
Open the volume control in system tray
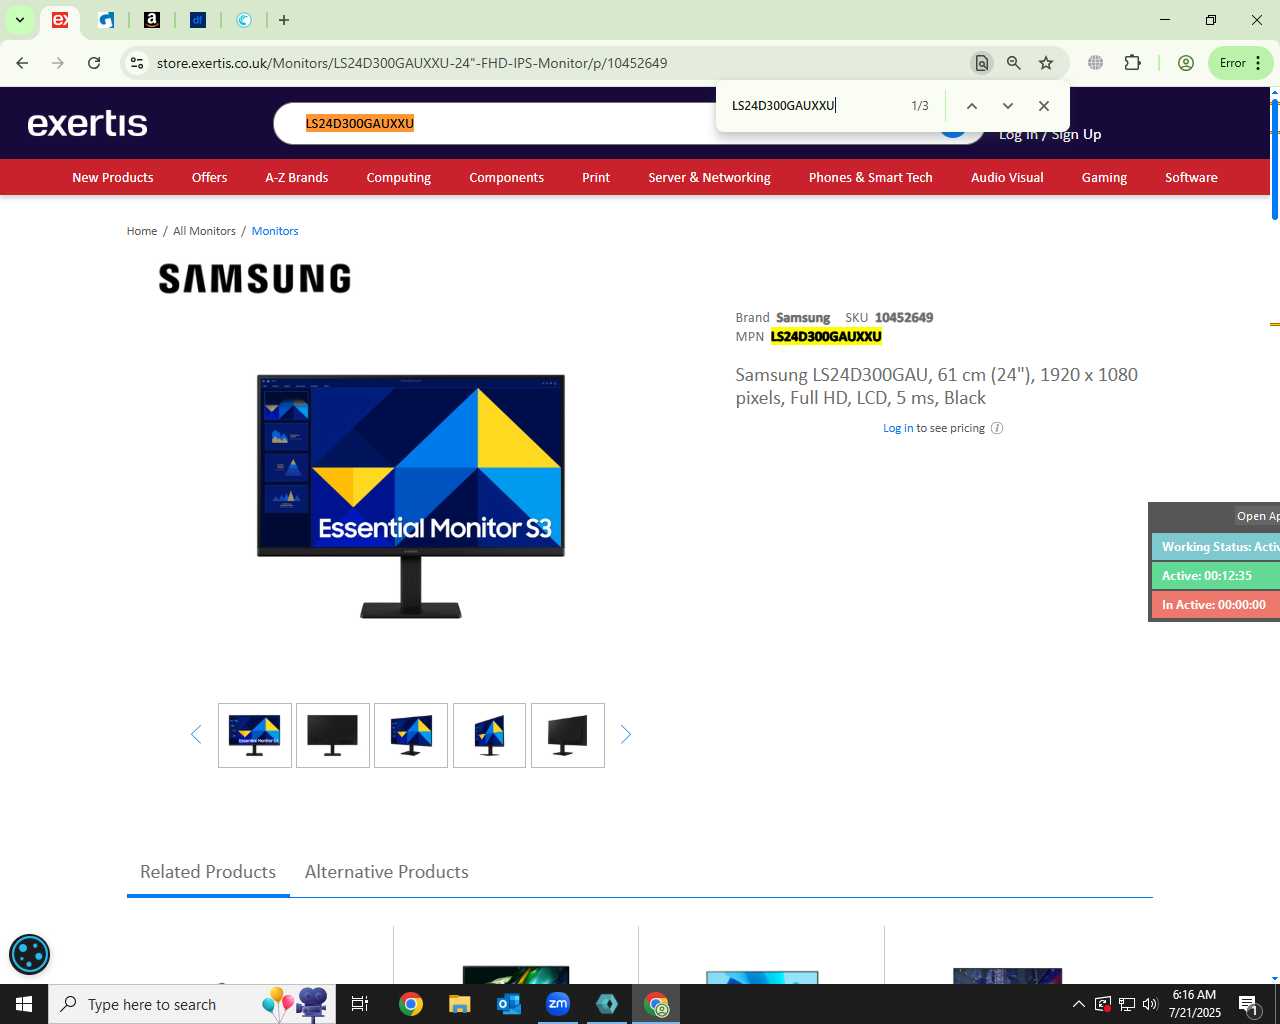[1150, 1004]
